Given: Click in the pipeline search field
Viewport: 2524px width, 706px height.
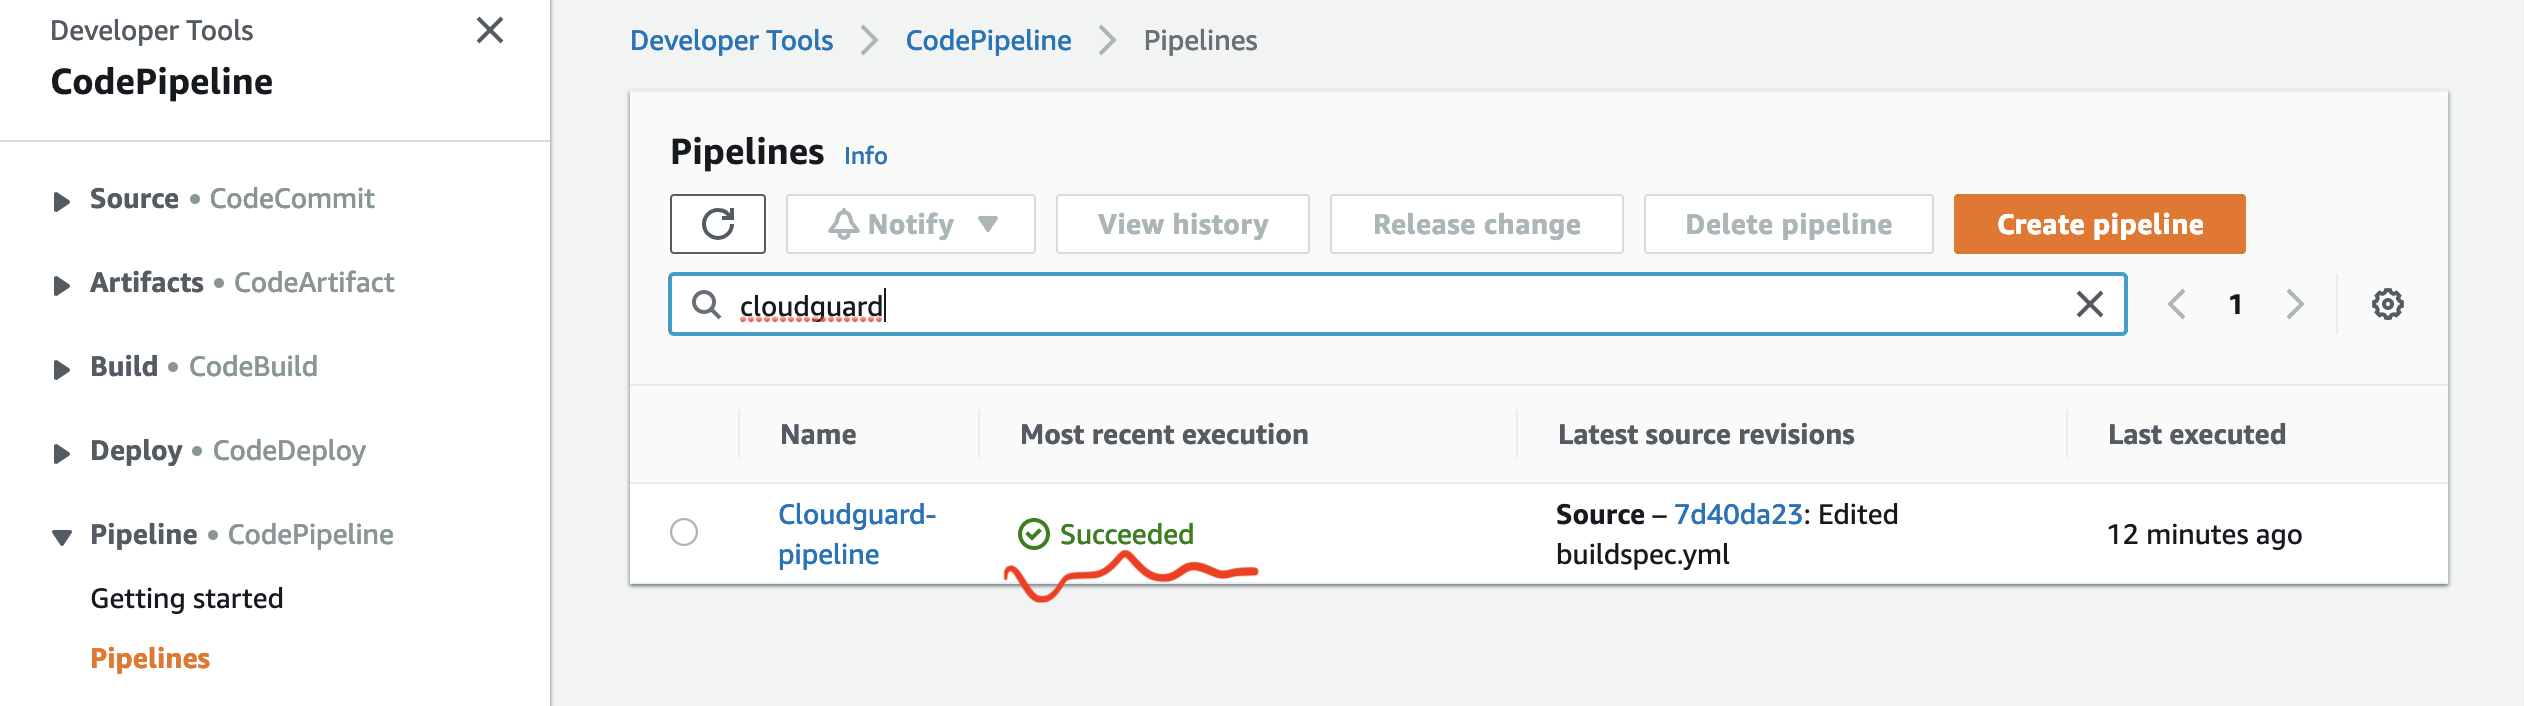Looking at the screenshot, I should [x=1397, y=304].
